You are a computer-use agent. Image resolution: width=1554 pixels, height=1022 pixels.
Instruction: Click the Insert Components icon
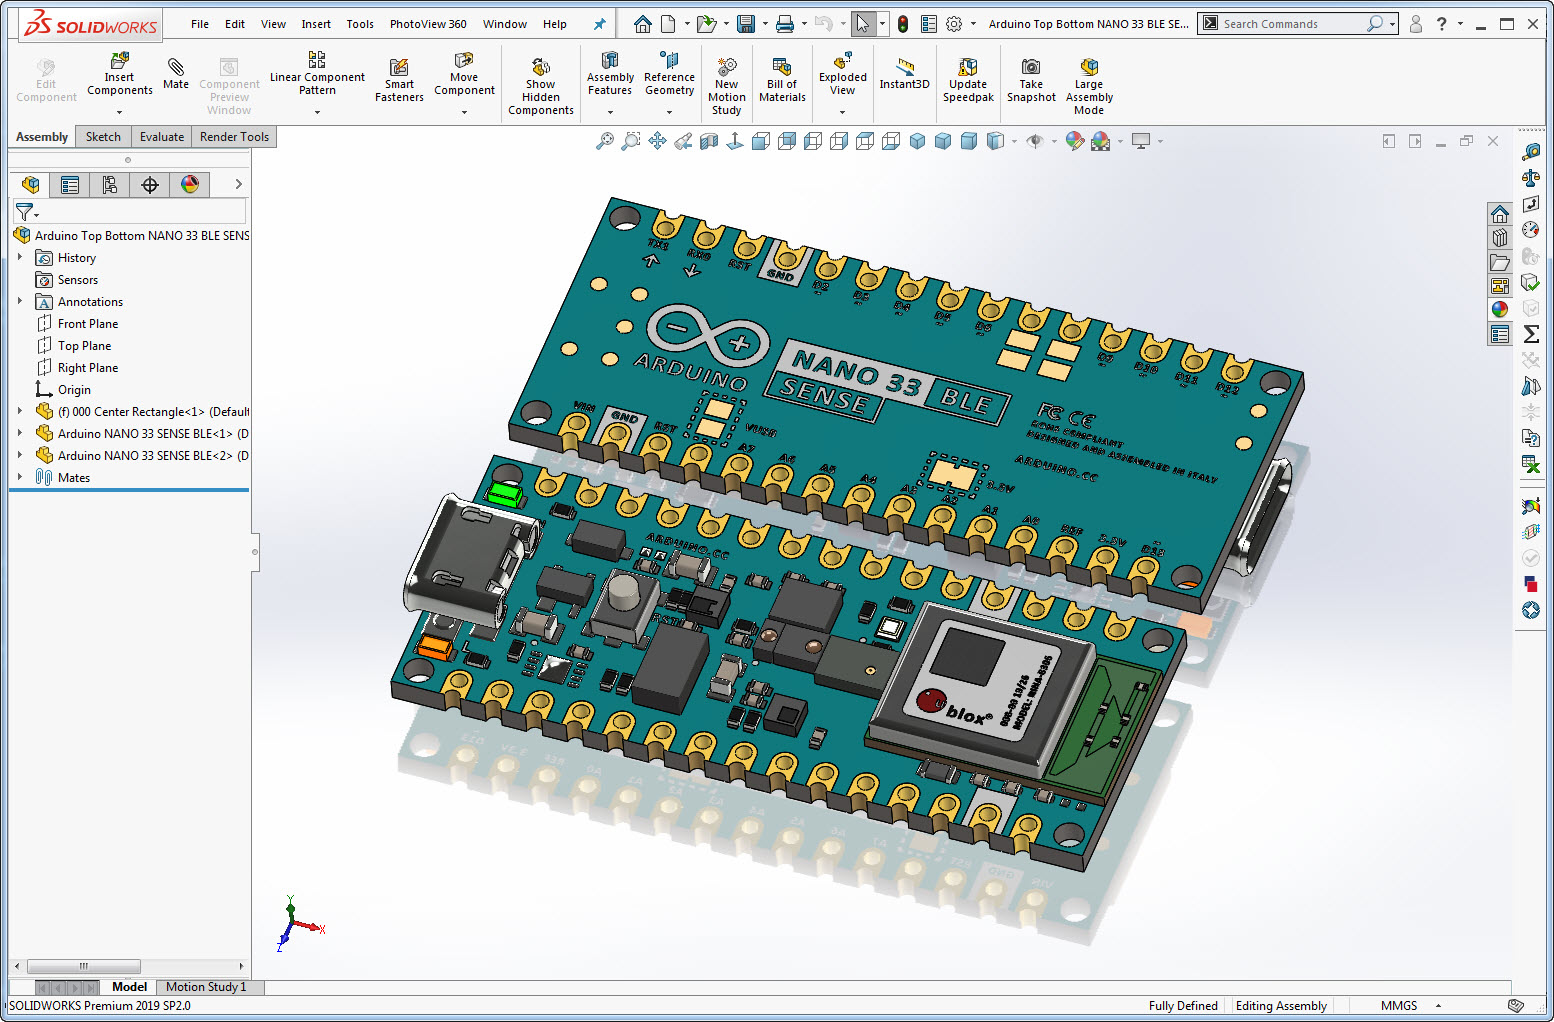coord(119,73)
